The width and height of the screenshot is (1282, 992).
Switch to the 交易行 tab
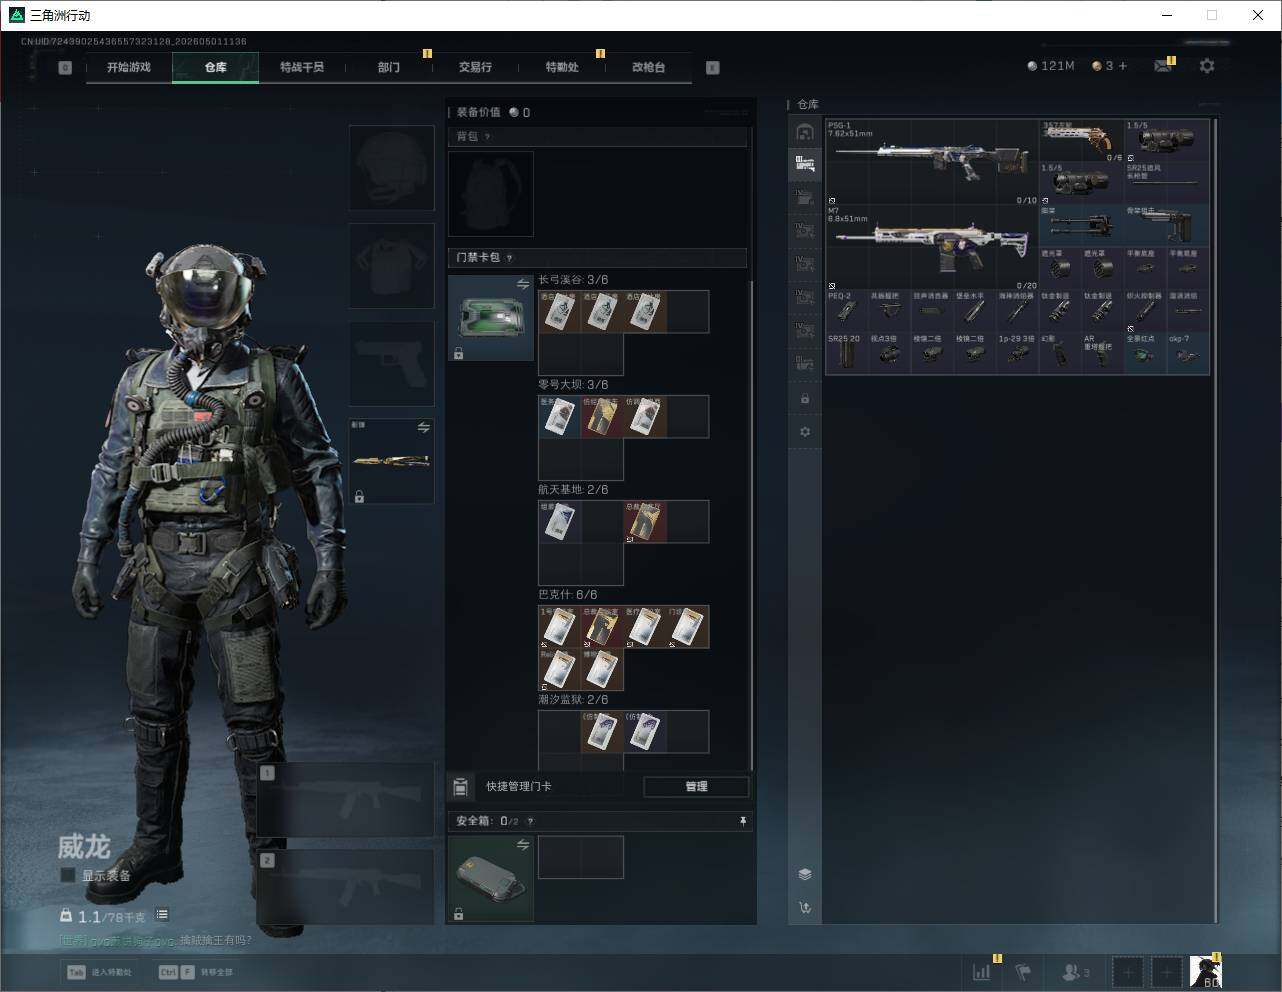click(475, 67)
